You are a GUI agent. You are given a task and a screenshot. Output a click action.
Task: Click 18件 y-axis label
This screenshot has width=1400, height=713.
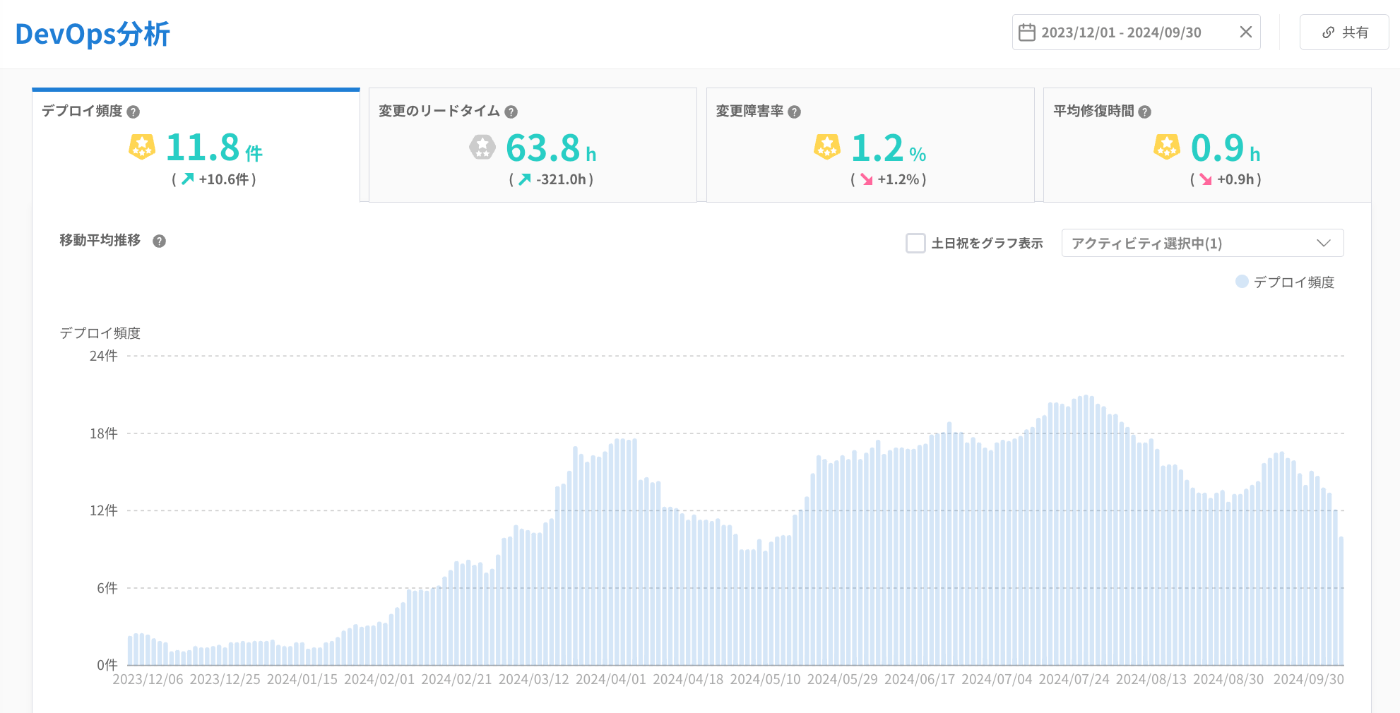click(x=105, y=433)
